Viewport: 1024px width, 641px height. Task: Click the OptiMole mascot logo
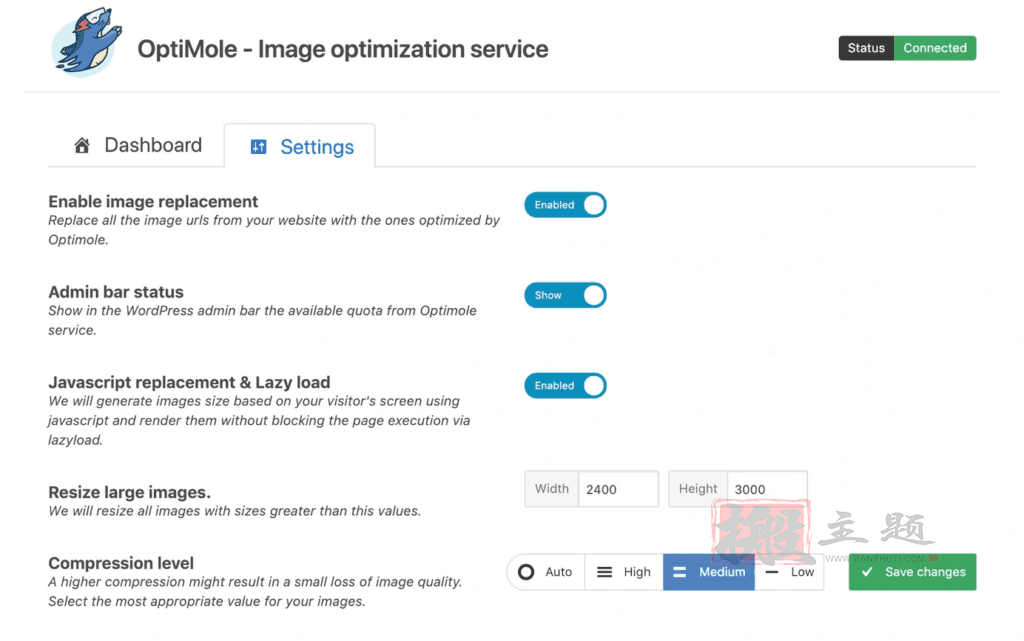[86, 42]
